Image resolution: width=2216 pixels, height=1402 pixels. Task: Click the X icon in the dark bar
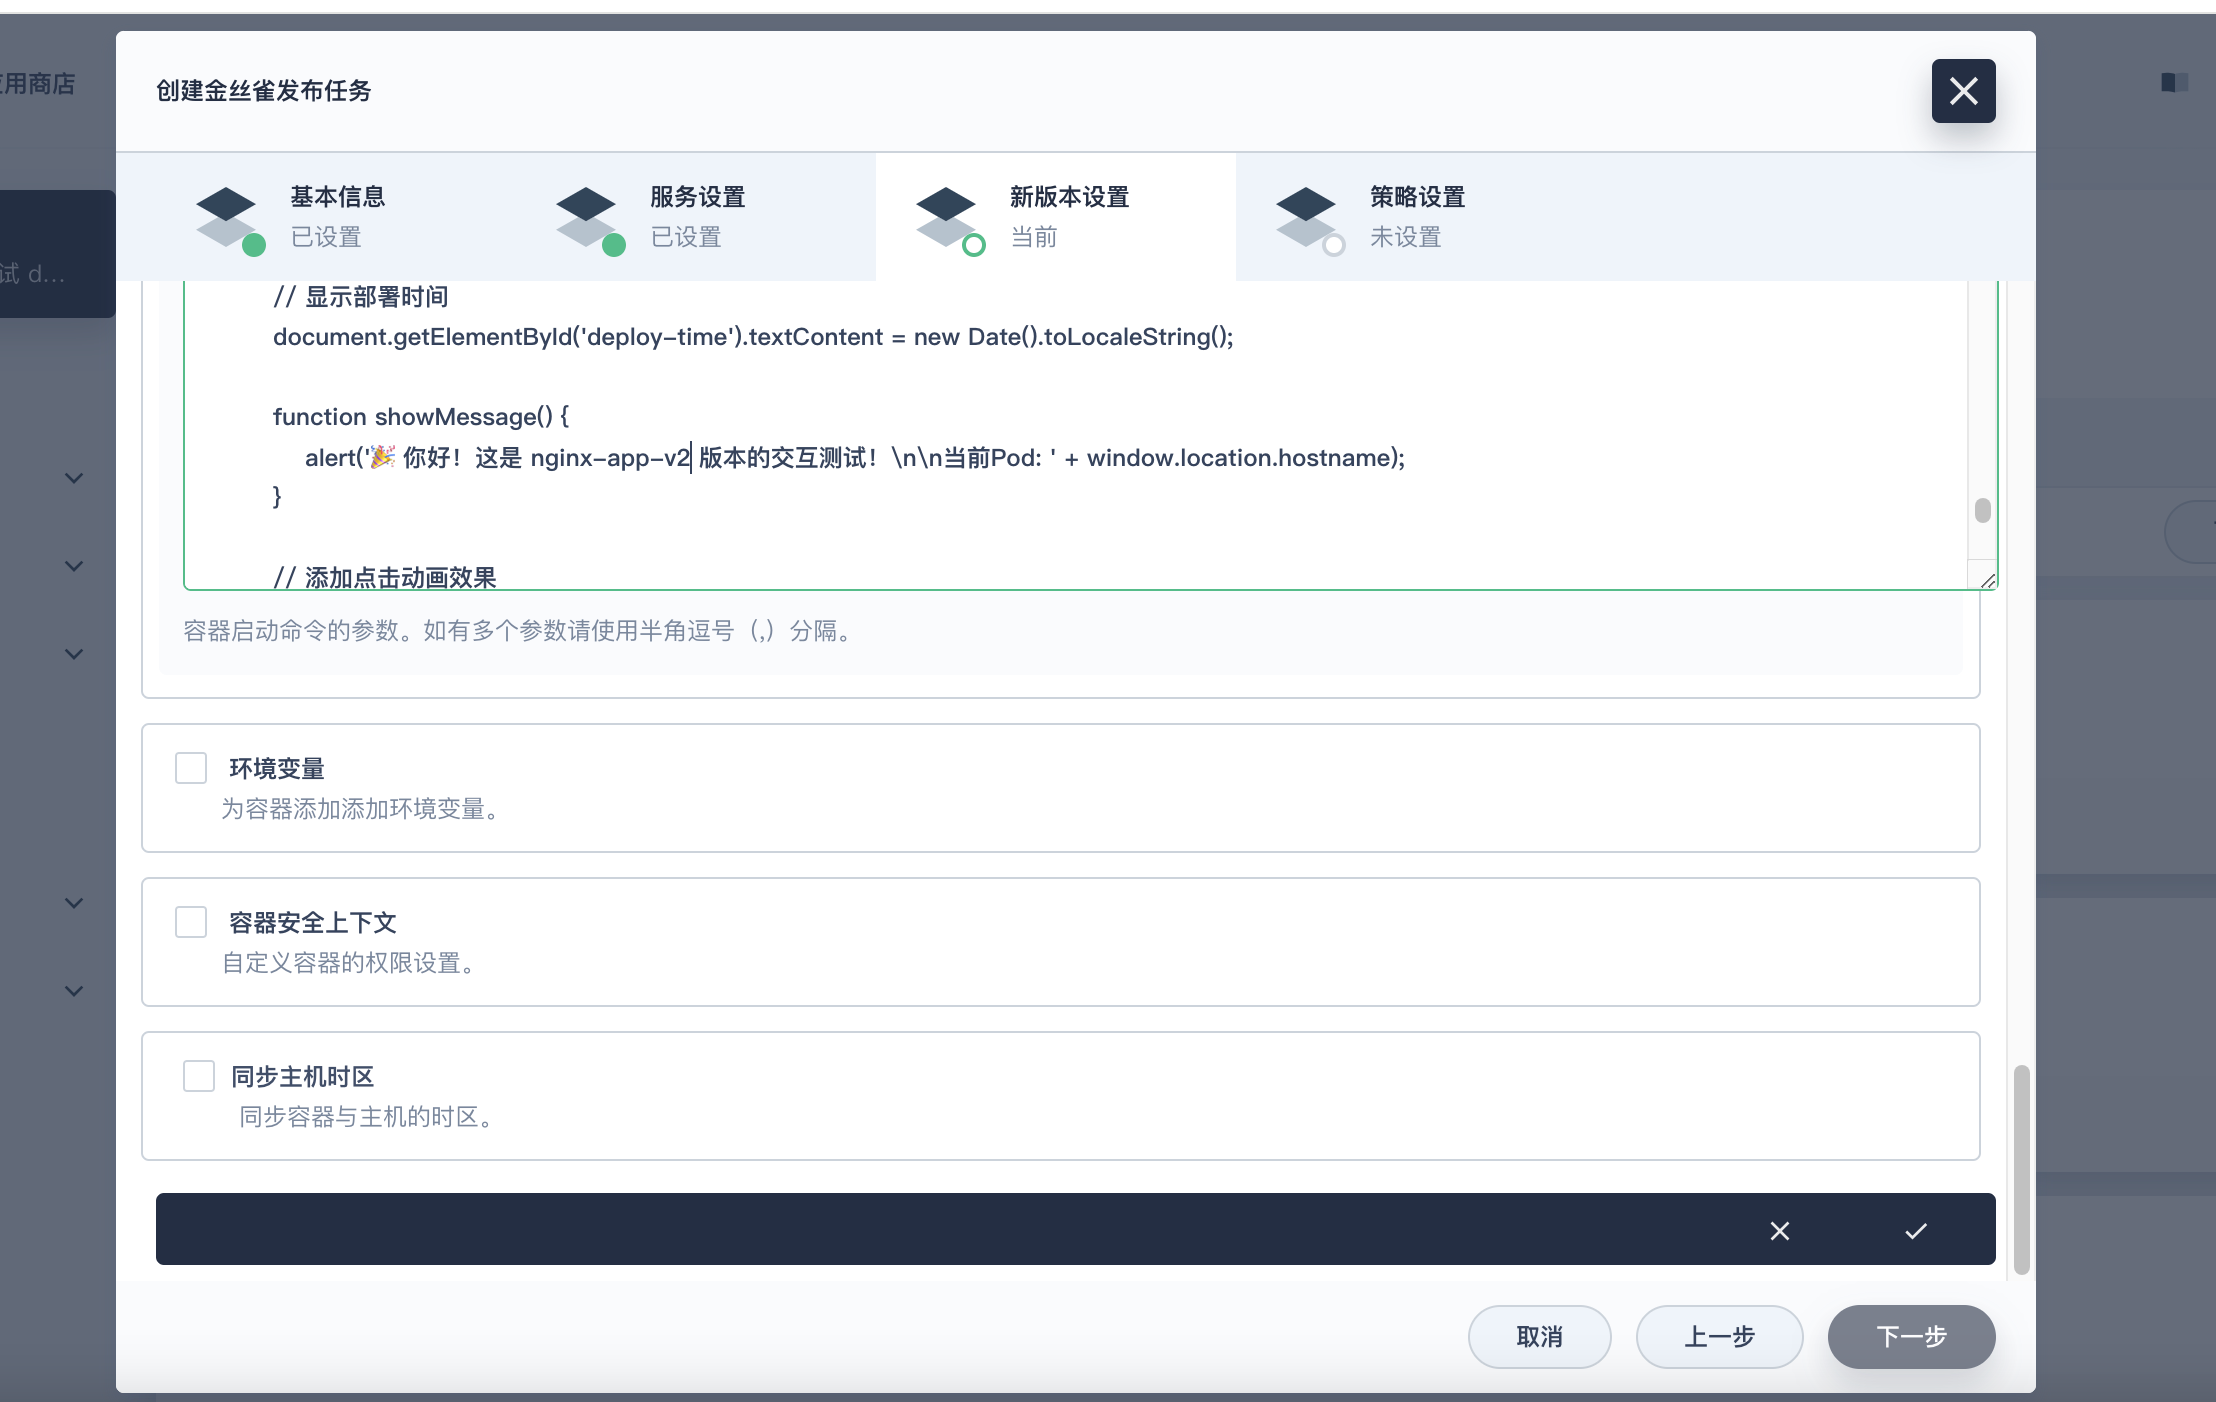pyautogui.click(x=1780, y=1231)
